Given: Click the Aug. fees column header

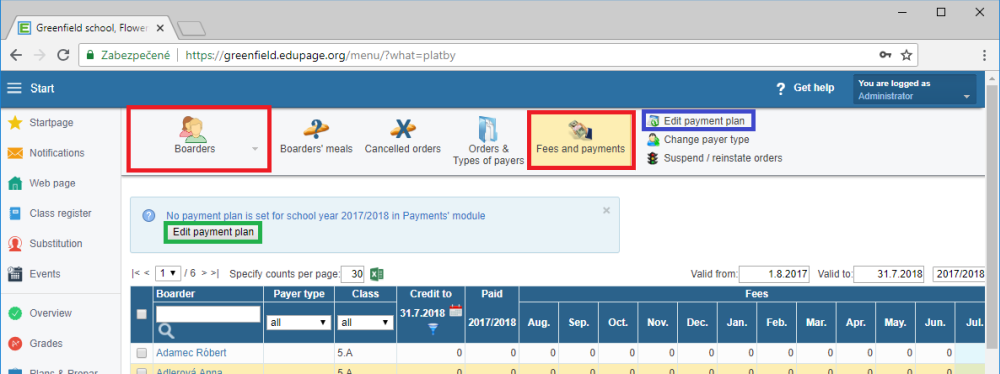Looking at the screenshot, I should pos(539,322).
